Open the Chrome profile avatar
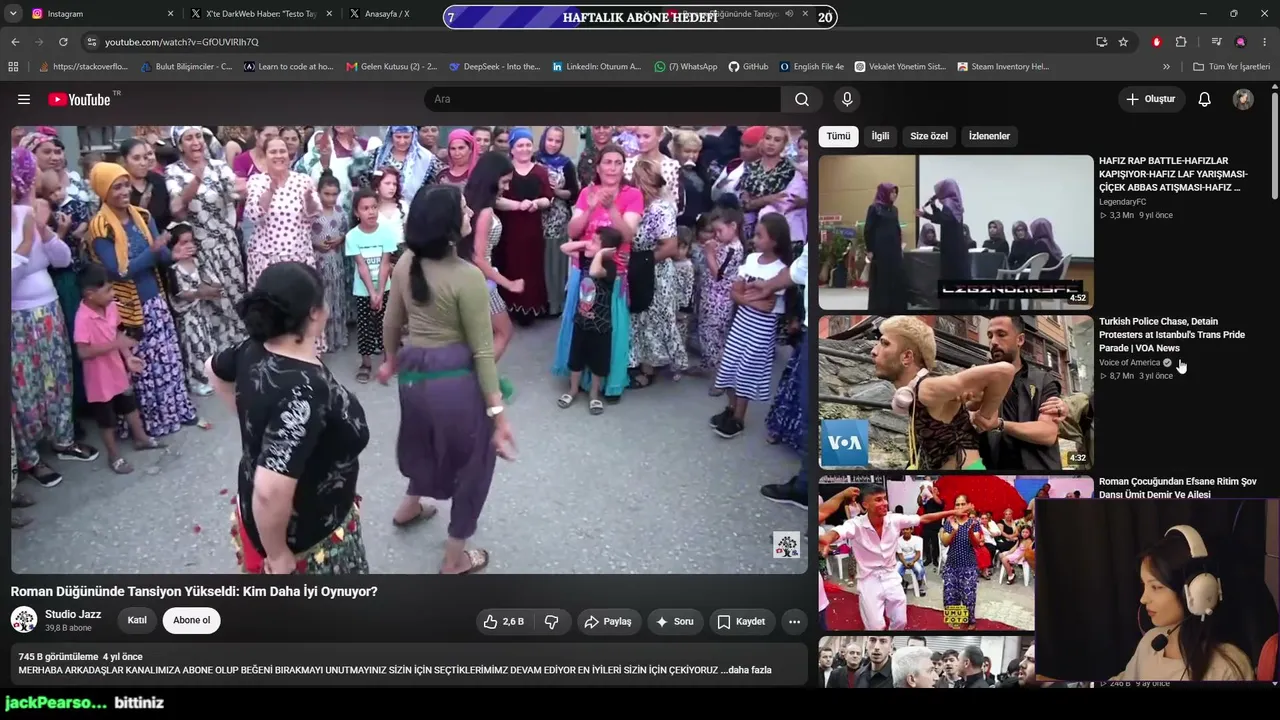Viewport: 1280px width, 720px height. point(1241,42)
